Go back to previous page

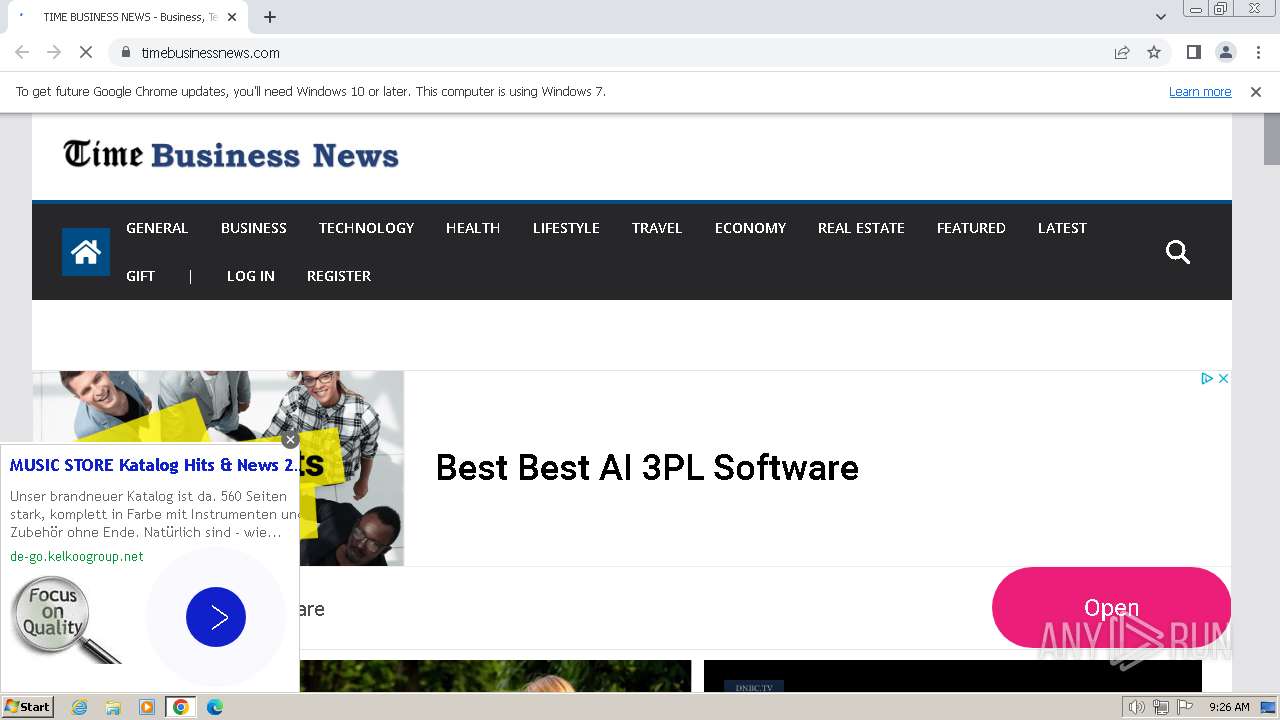[x=22, y=52]
